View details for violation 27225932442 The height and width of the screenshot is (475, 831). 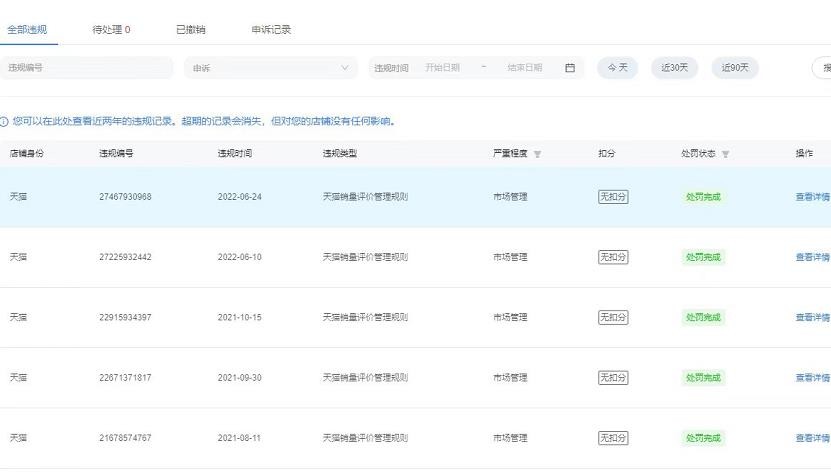point(812,257)
